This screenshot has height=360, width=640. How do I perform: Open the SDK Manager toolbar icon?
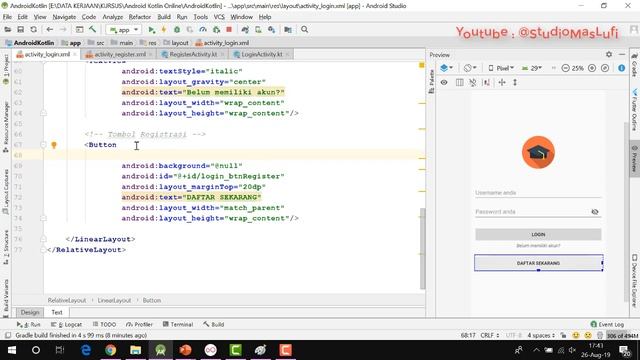pyautogui.click(x=271, y=29)
